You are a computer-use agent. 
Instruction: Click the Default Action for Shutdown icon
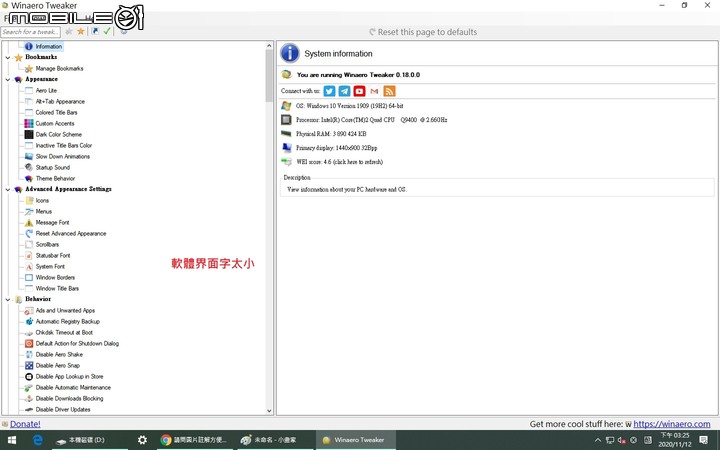click(x=29, y=343)
